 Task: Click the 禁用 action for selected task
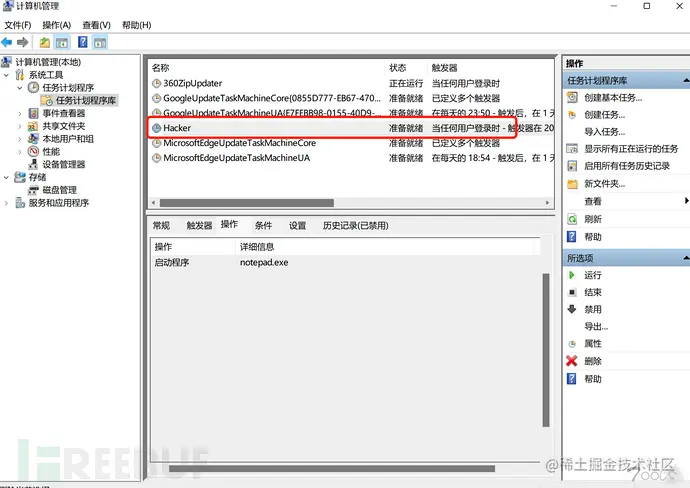pyautogui.click(x=592, y=309)
